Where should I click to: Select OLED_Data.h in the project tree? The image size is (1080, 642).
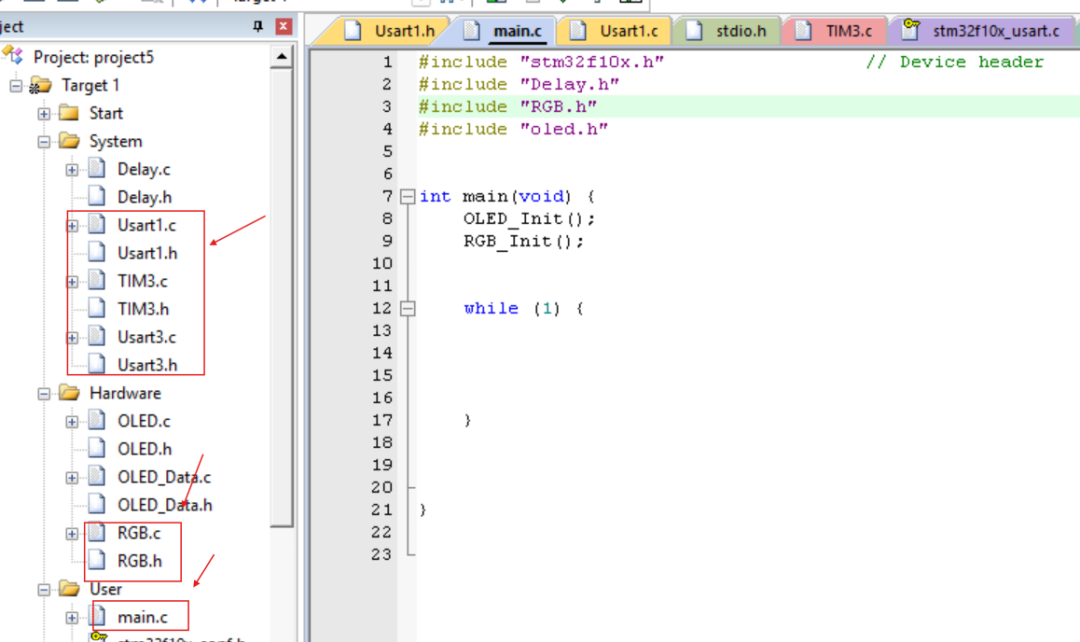(x=165, y=505)
